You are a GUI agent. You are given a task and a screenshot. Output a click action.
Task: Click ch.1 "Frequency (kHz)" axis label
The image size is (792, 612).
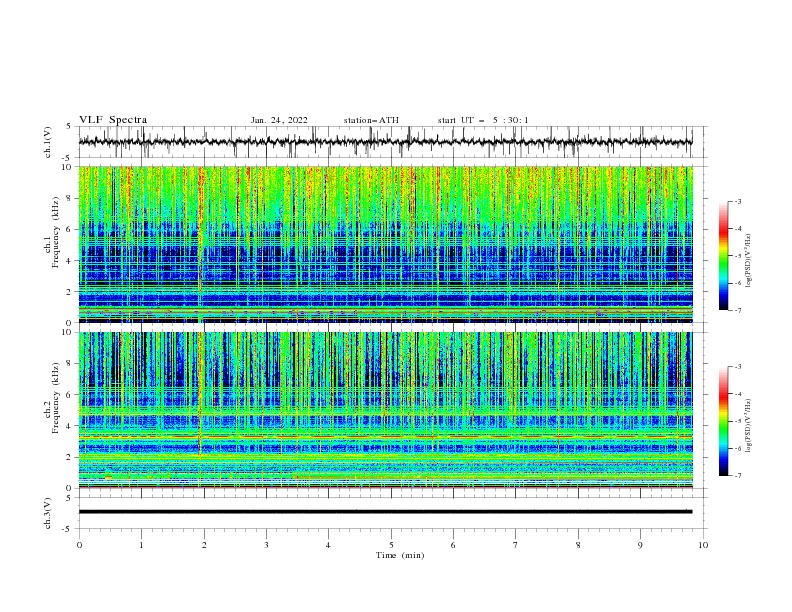56,230
